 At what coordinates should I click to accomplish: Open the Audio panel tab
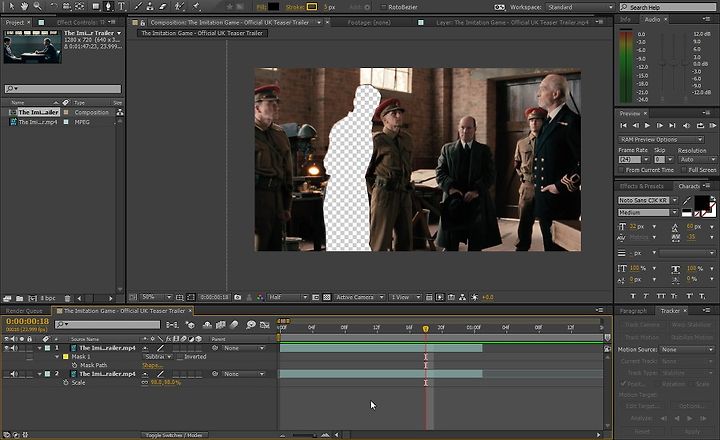tap(652, 19)
